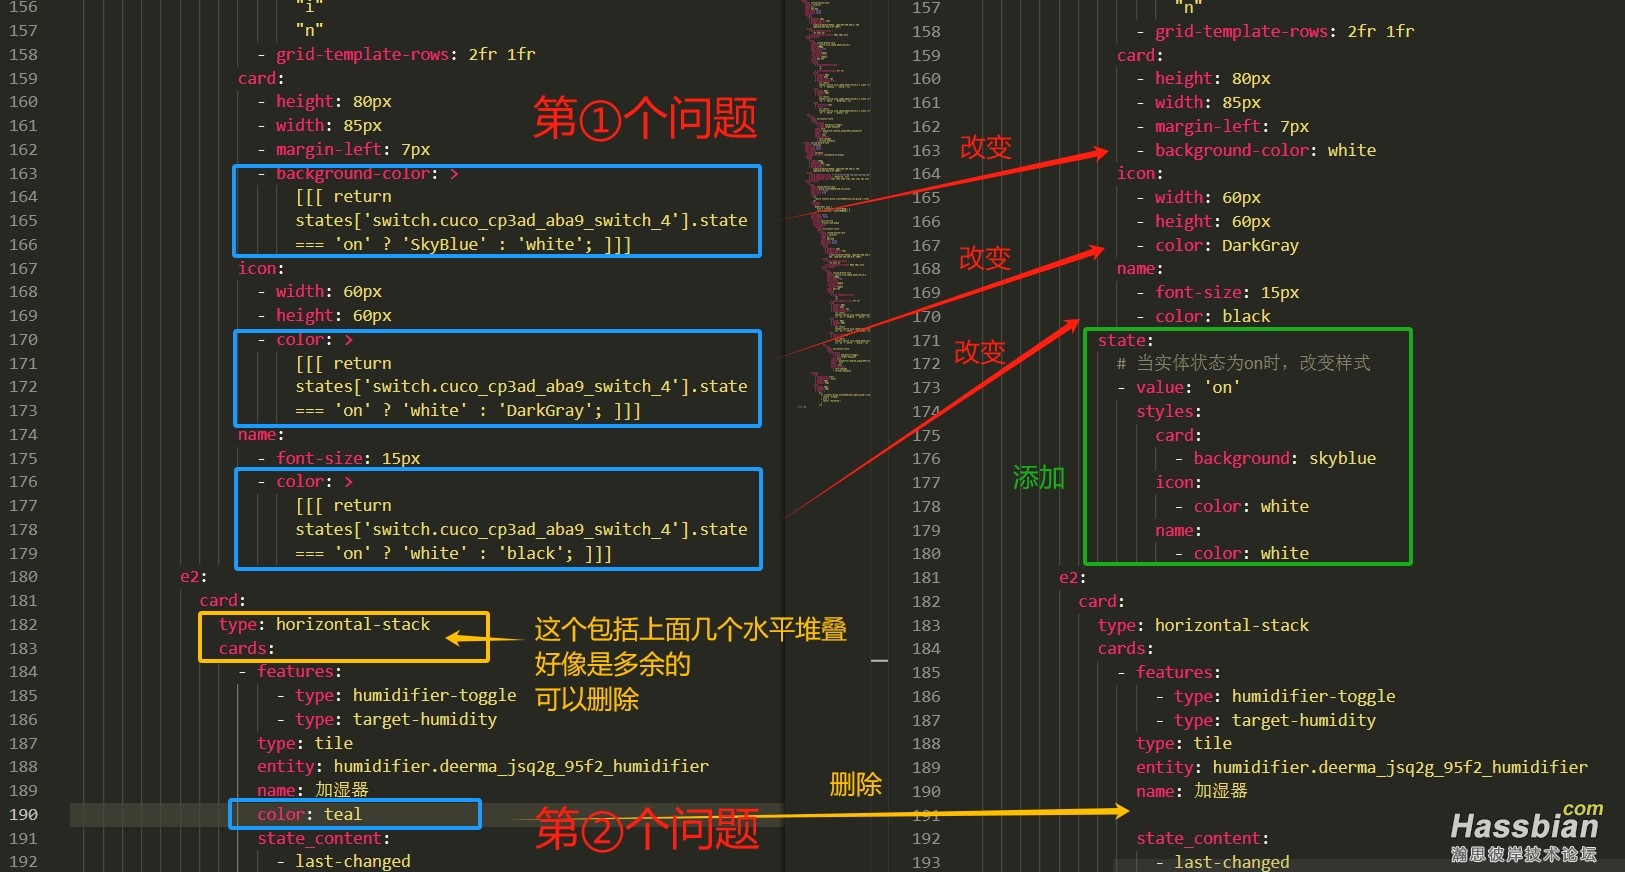Click 'e2:' on right pane line 181
1625x872 pixels.
click(1072, 577)
